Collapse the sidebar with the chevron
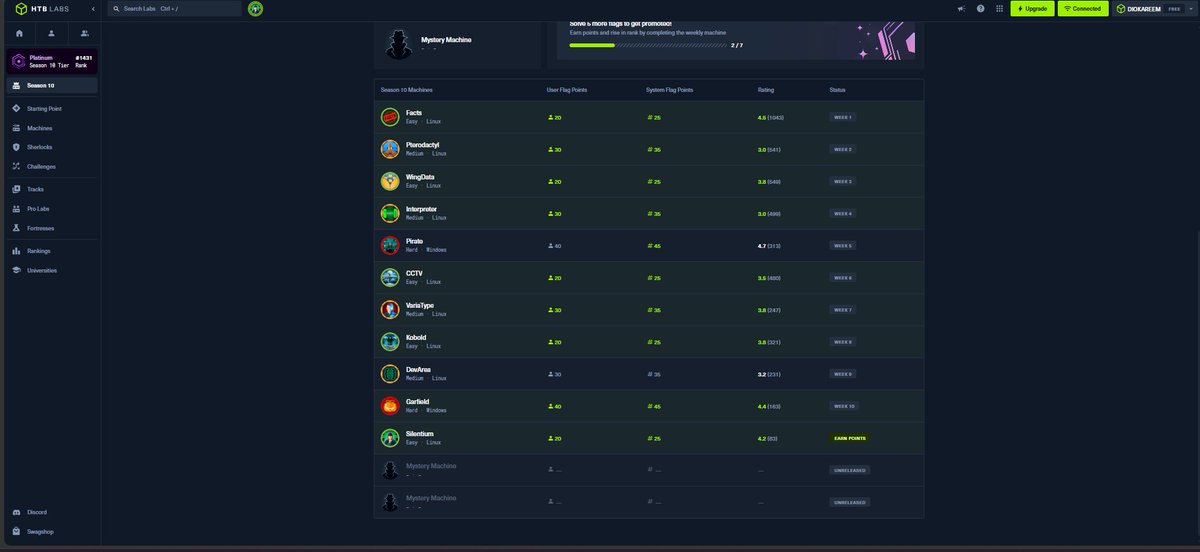 [x=93, y=8]
